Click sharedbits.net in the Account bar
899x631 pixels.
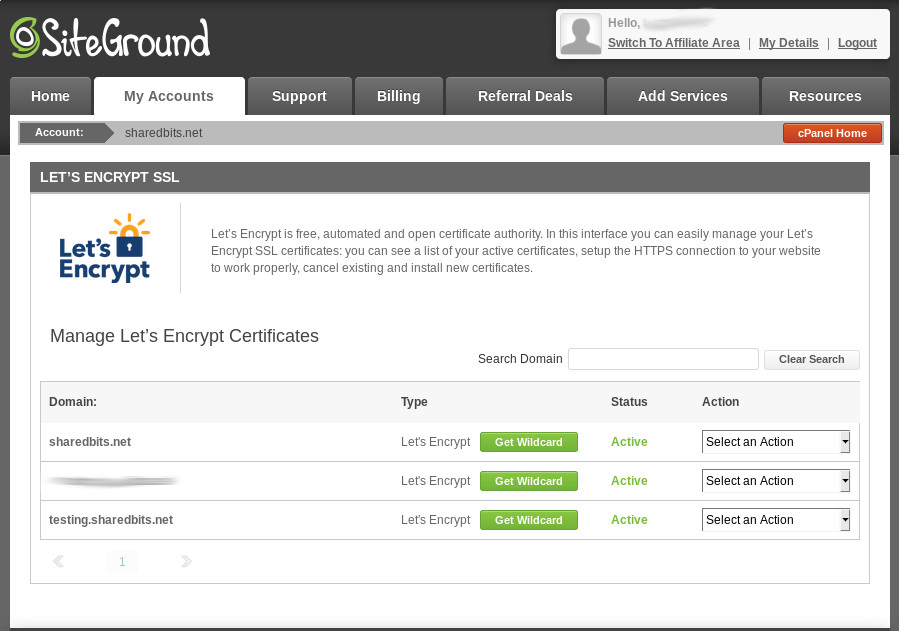(163, 133)
